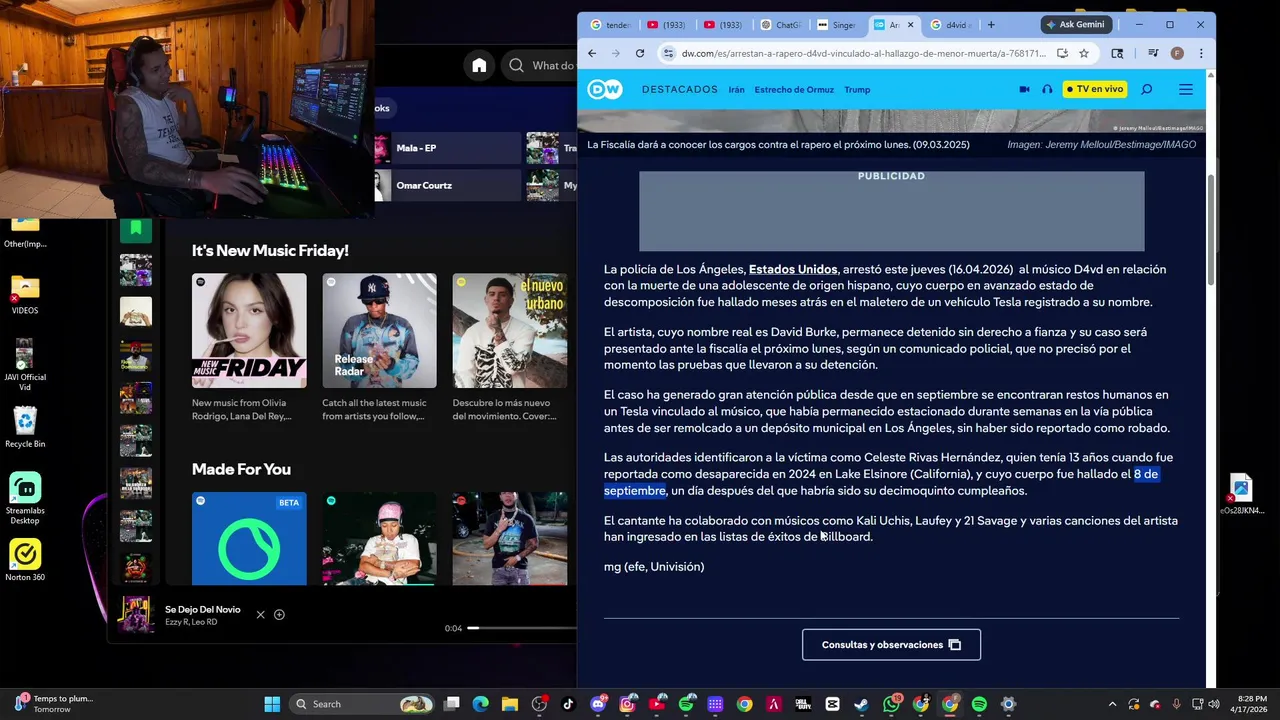
Task: Click Chrome forward navigation arrow
Action: [615, 53]
